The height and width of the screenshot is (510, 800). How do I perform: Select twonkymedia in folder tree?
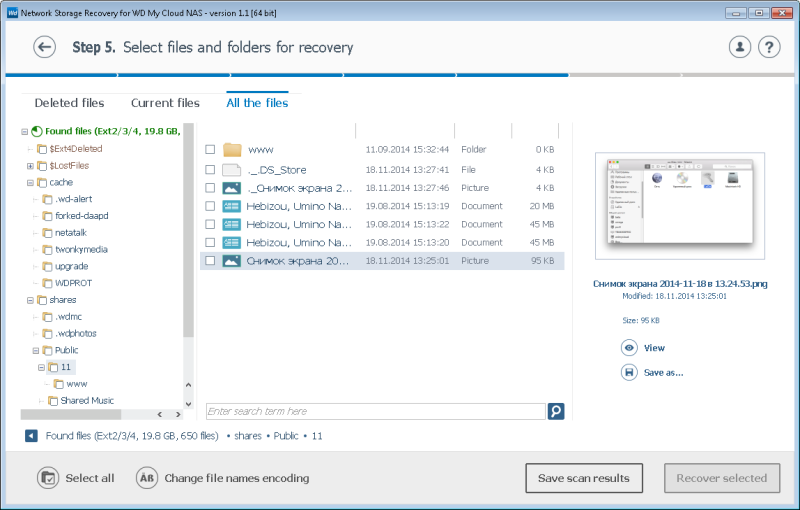(x=81, y=249)
